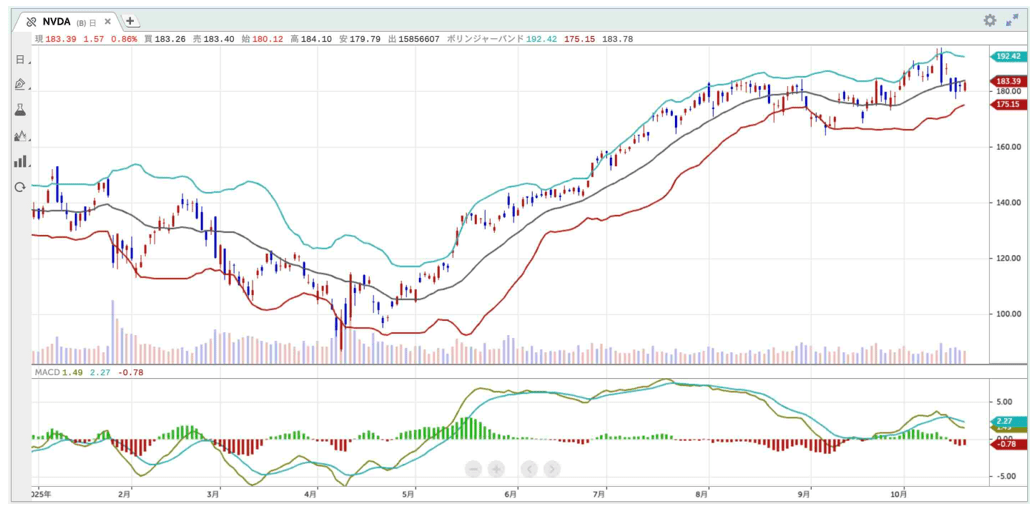Open the gear settings icon

click(989, 20)
